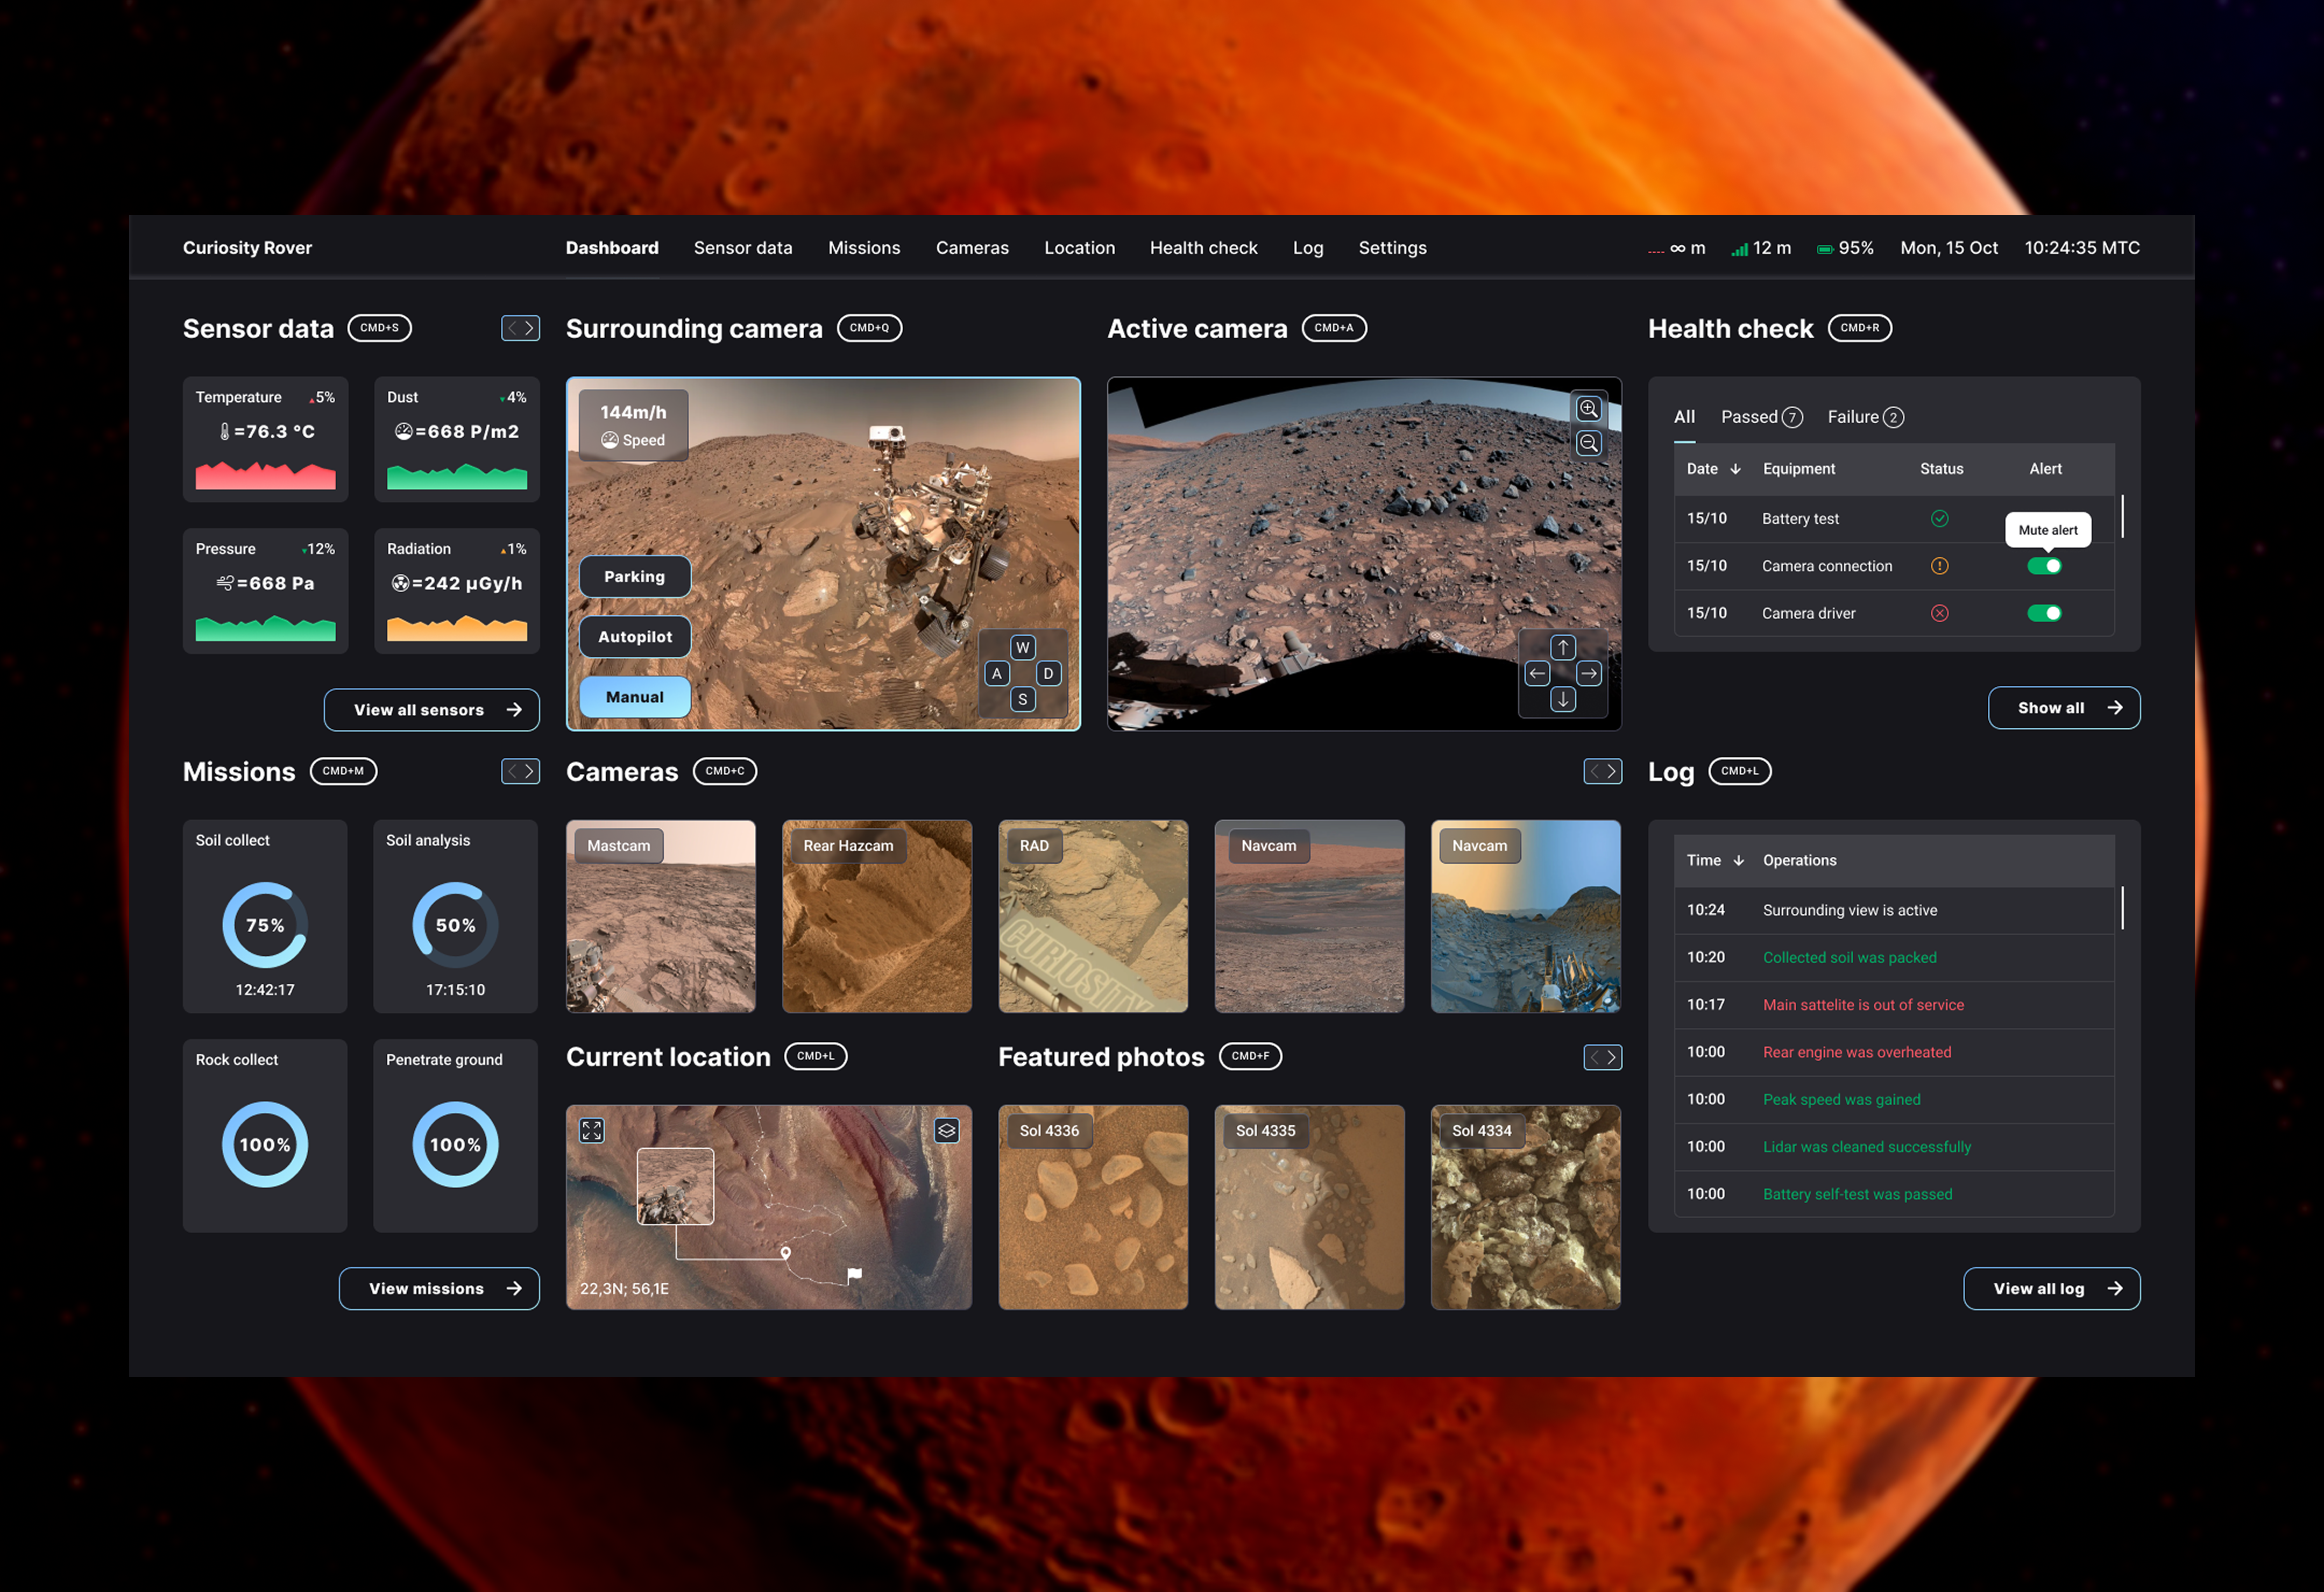This screenshot has width=2324, height=1592.
Task: Open map layers on location map
Action: [946, 1130]
